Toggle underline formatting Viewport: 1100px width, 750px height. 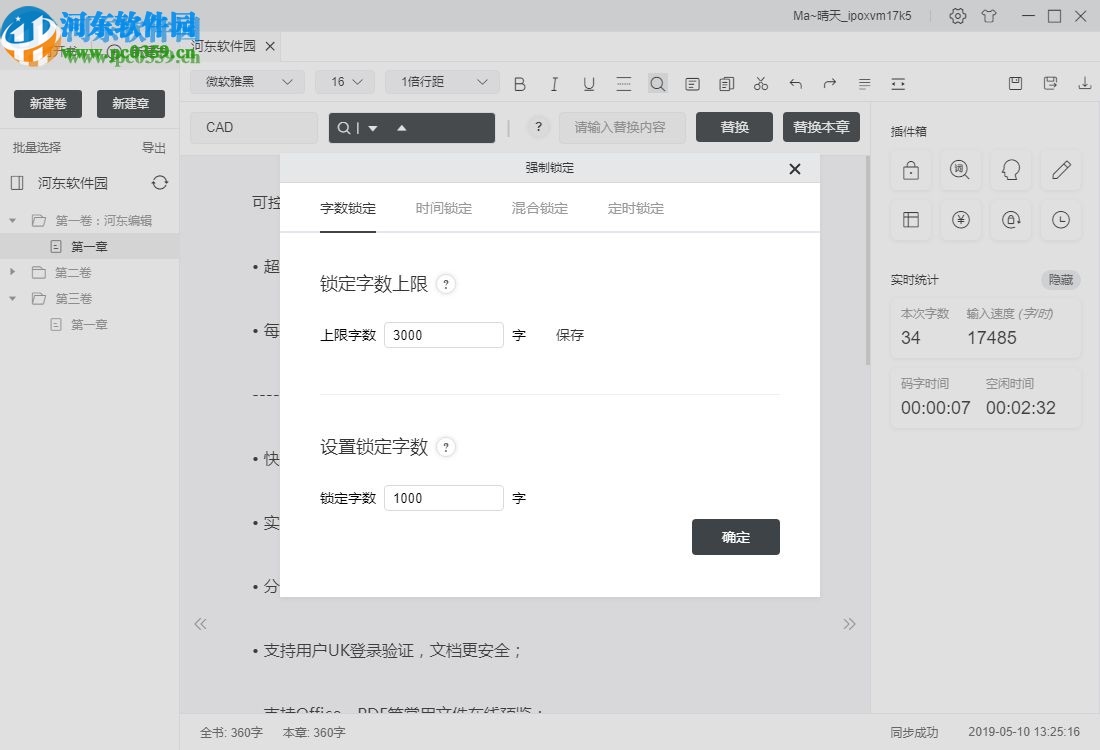[x=589, y=84]
